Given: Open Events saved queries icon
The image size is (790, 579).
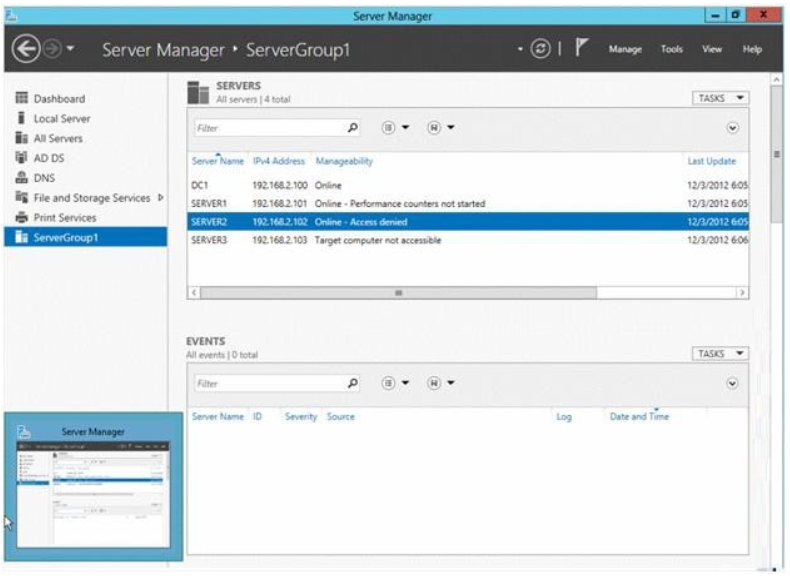Looking at the screenshot, I should [x=433, y=383].
